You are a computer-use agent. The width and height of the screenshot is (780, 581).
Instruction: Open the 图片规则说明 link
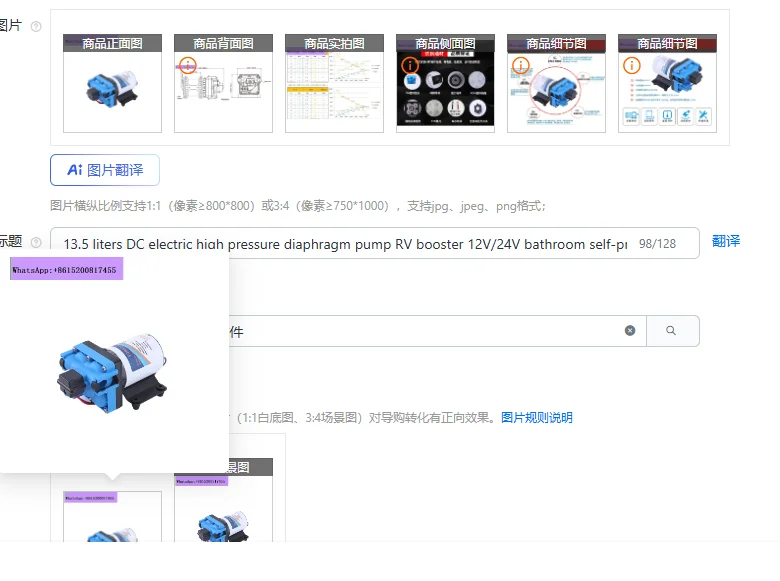(x=537, y=417)
